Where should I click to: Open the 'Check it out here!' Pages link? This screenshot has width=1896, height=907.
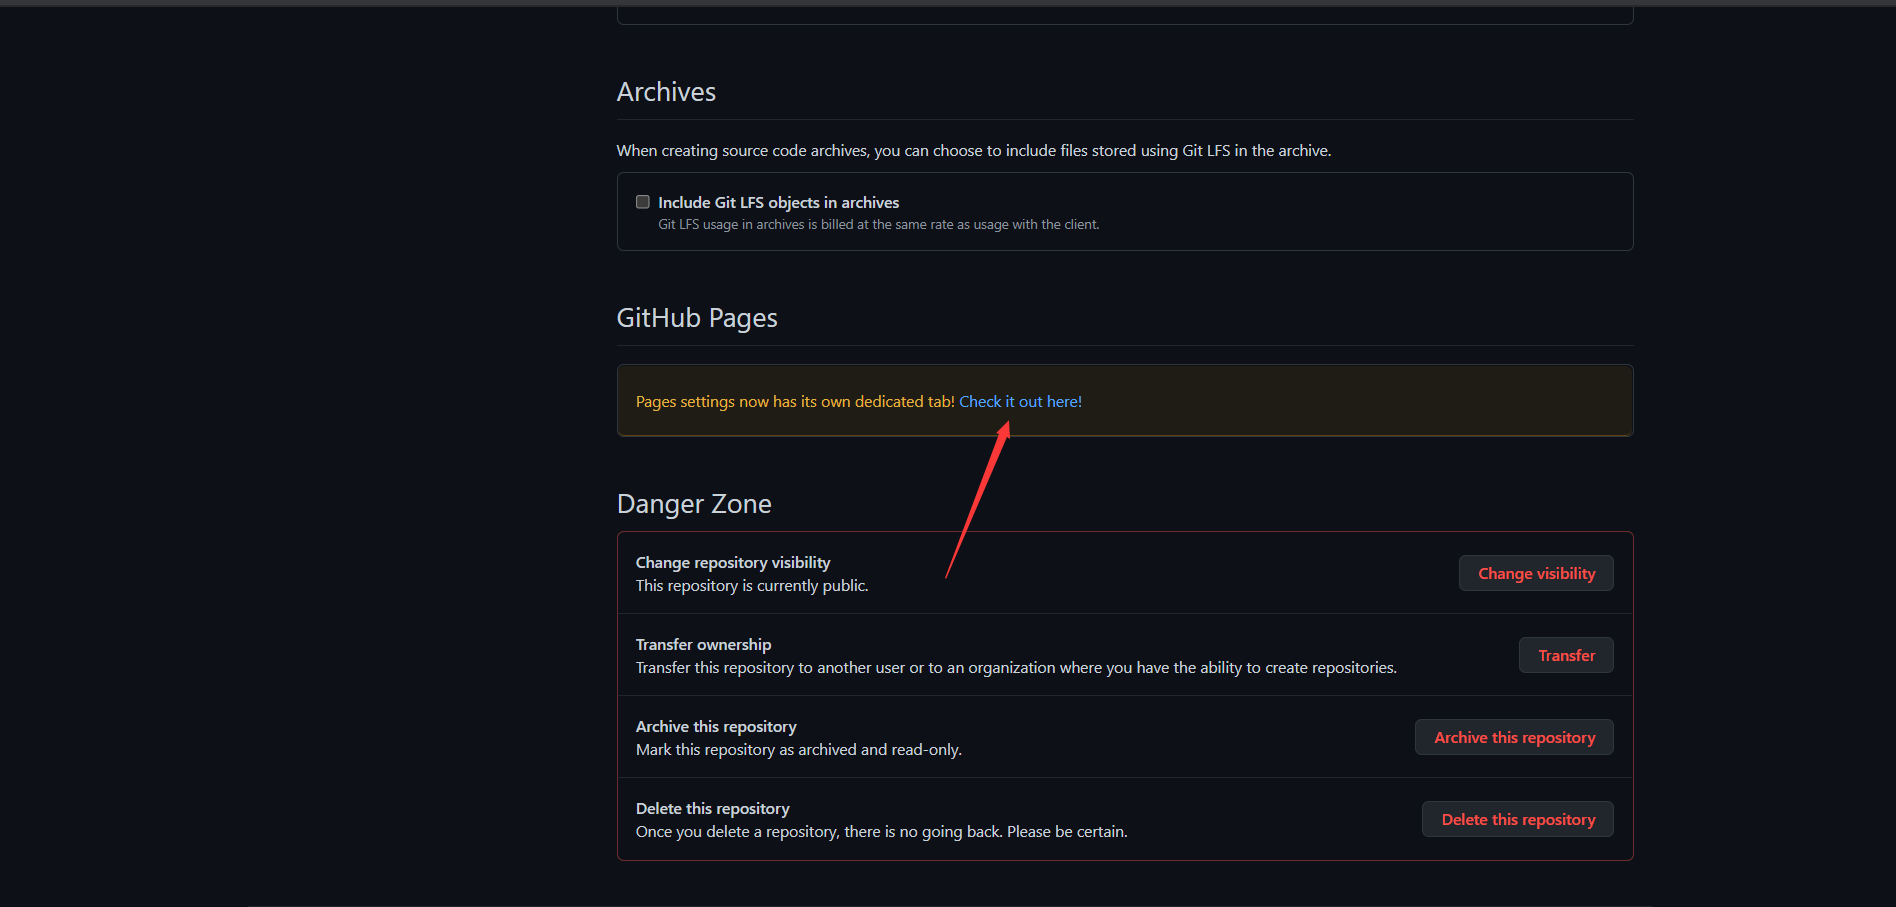coord(1020,402)
